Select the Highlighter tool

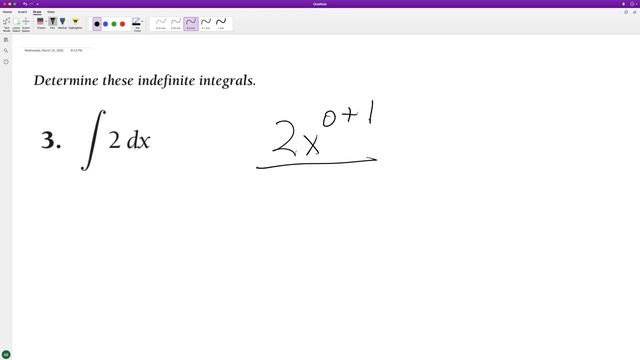click(75, 23)
